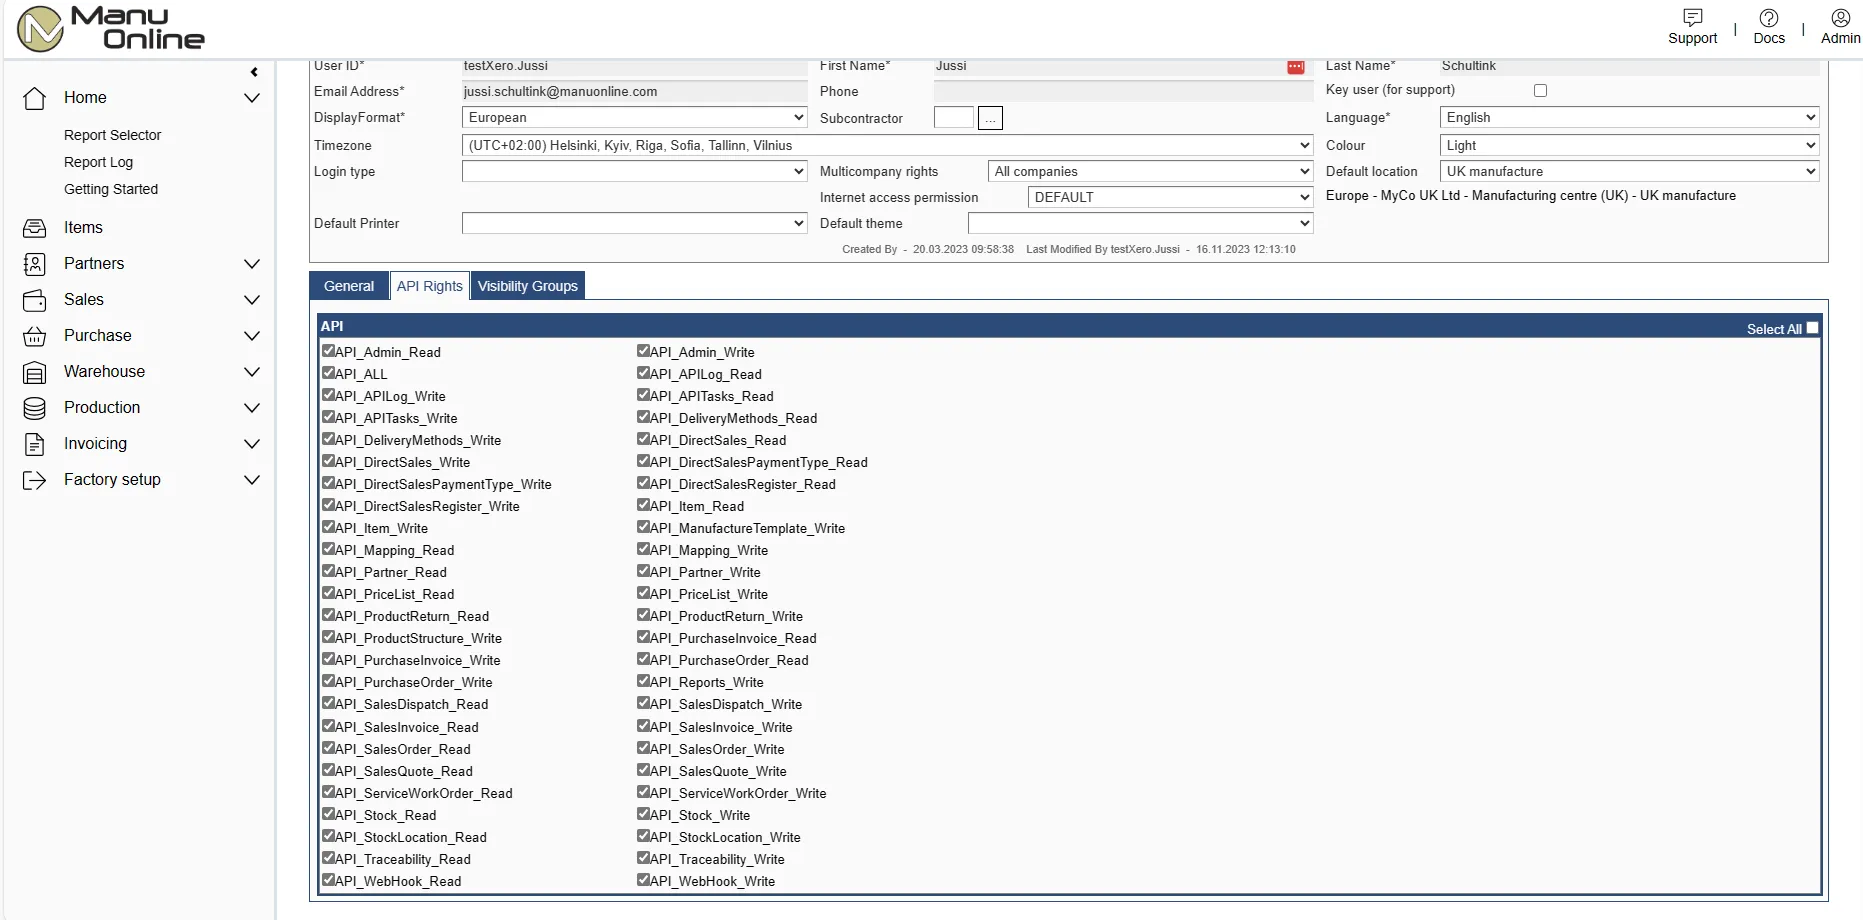Open the Docs help section

(x=1768, y=26)
